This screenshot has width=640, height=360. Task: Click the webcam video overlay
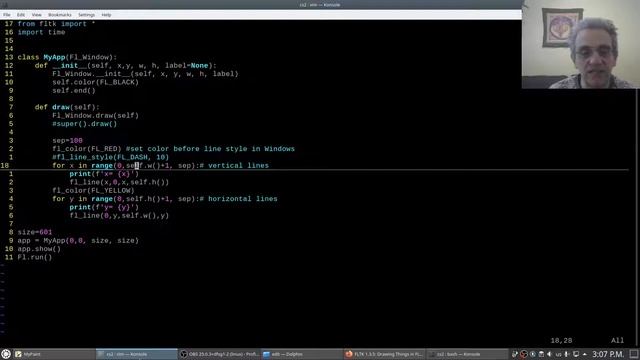[580, 44]
